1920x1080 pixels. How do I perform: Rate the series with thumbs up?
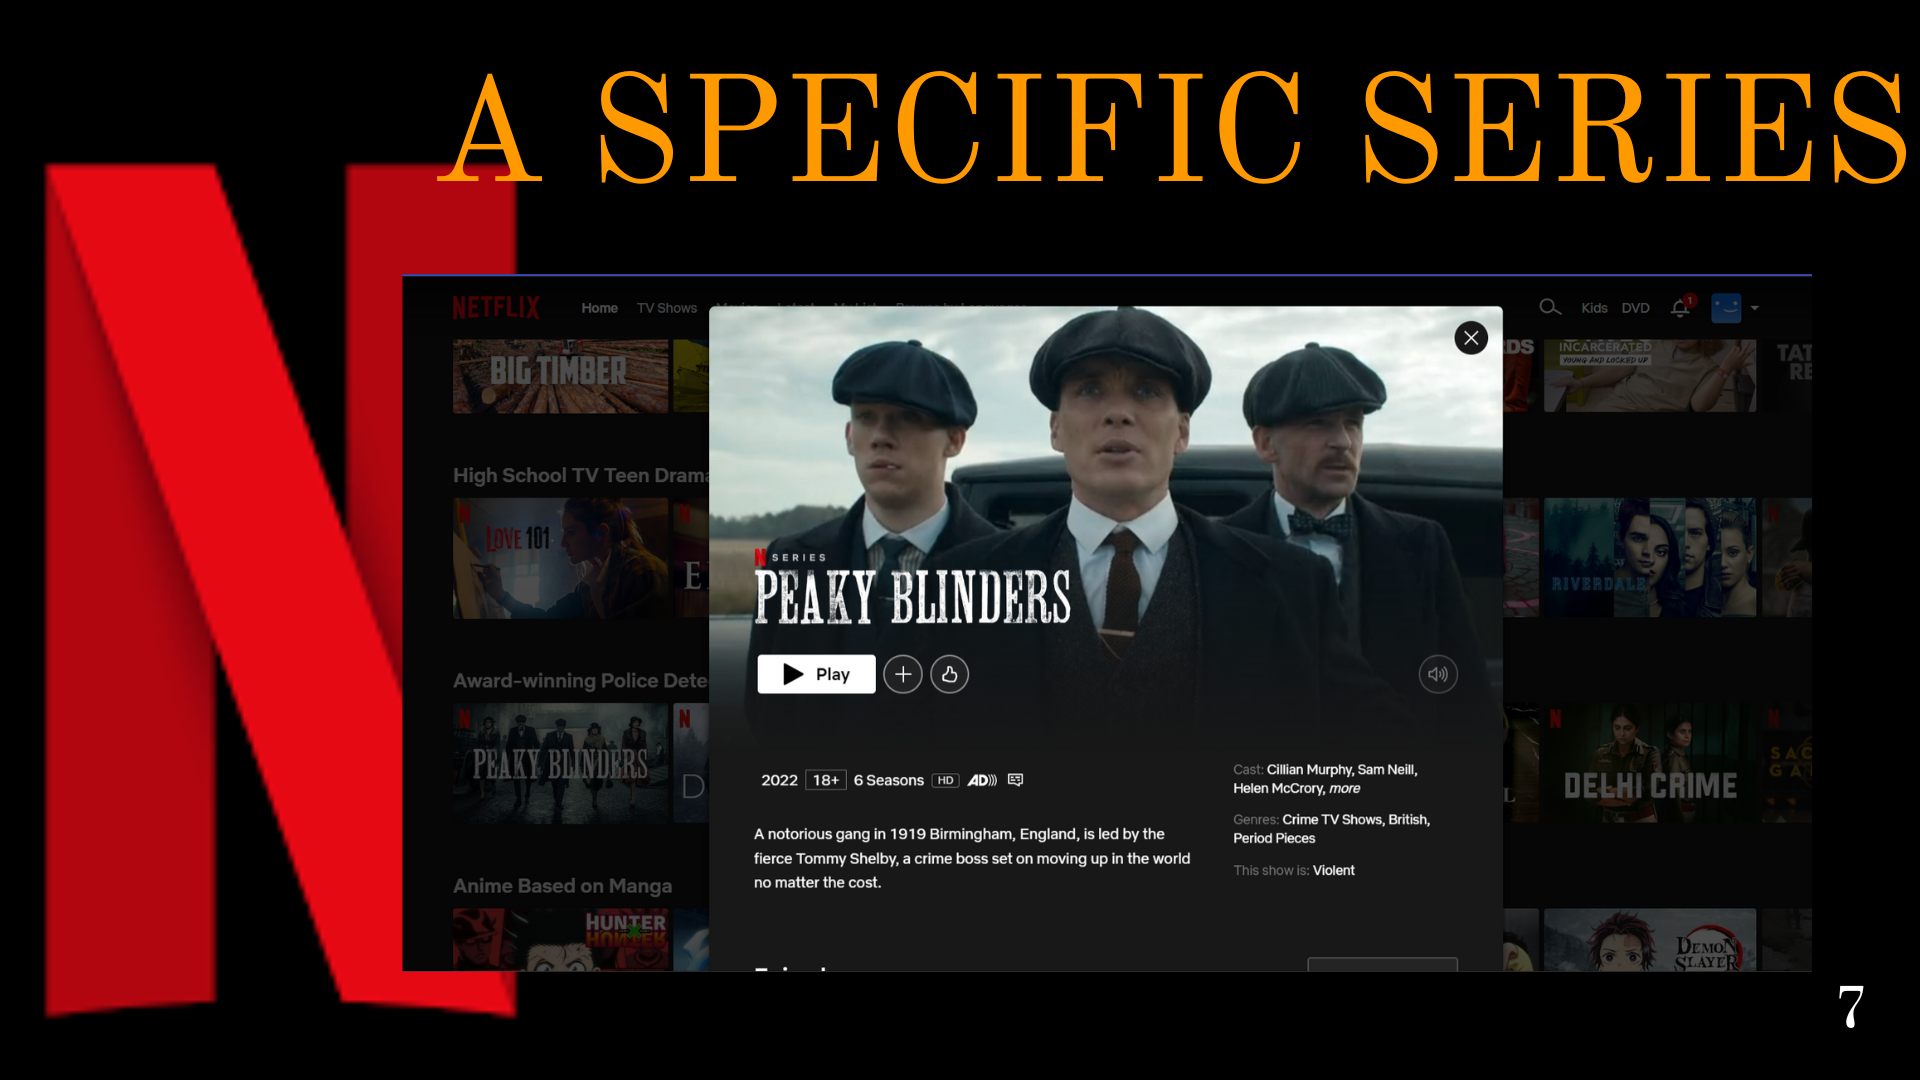pos(949,674)
